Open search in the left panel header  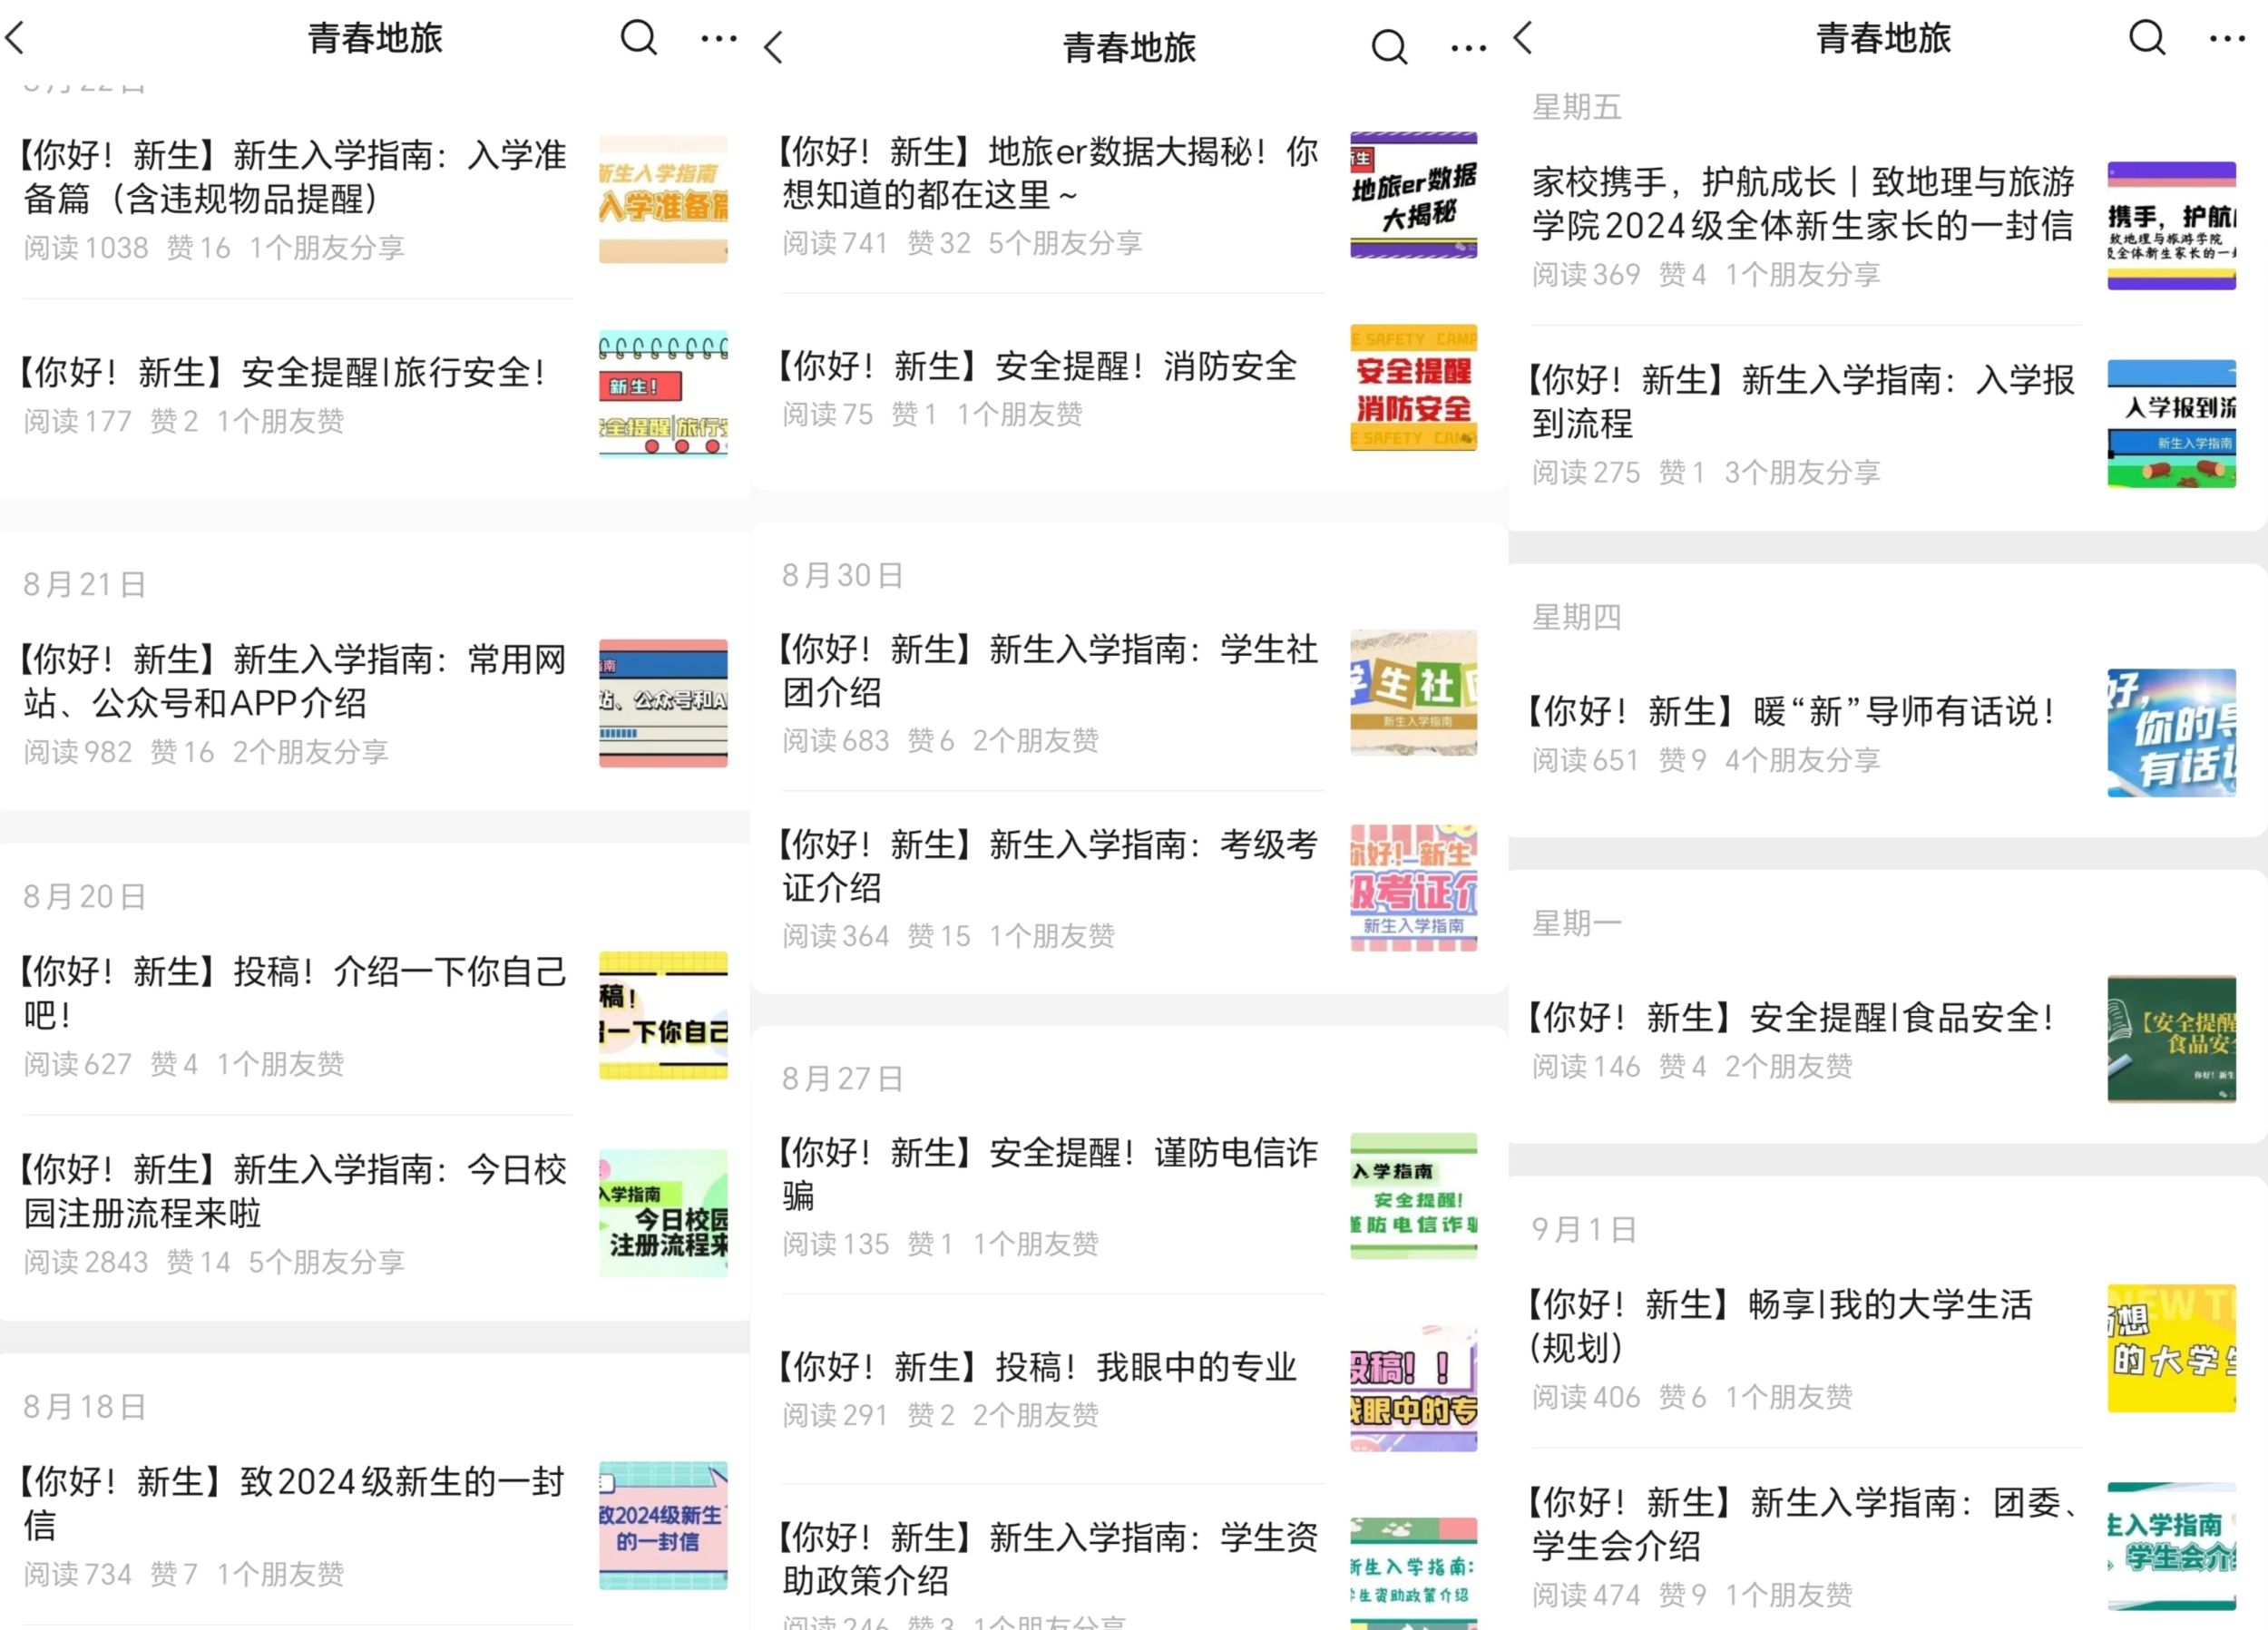[x=638, y=38]
